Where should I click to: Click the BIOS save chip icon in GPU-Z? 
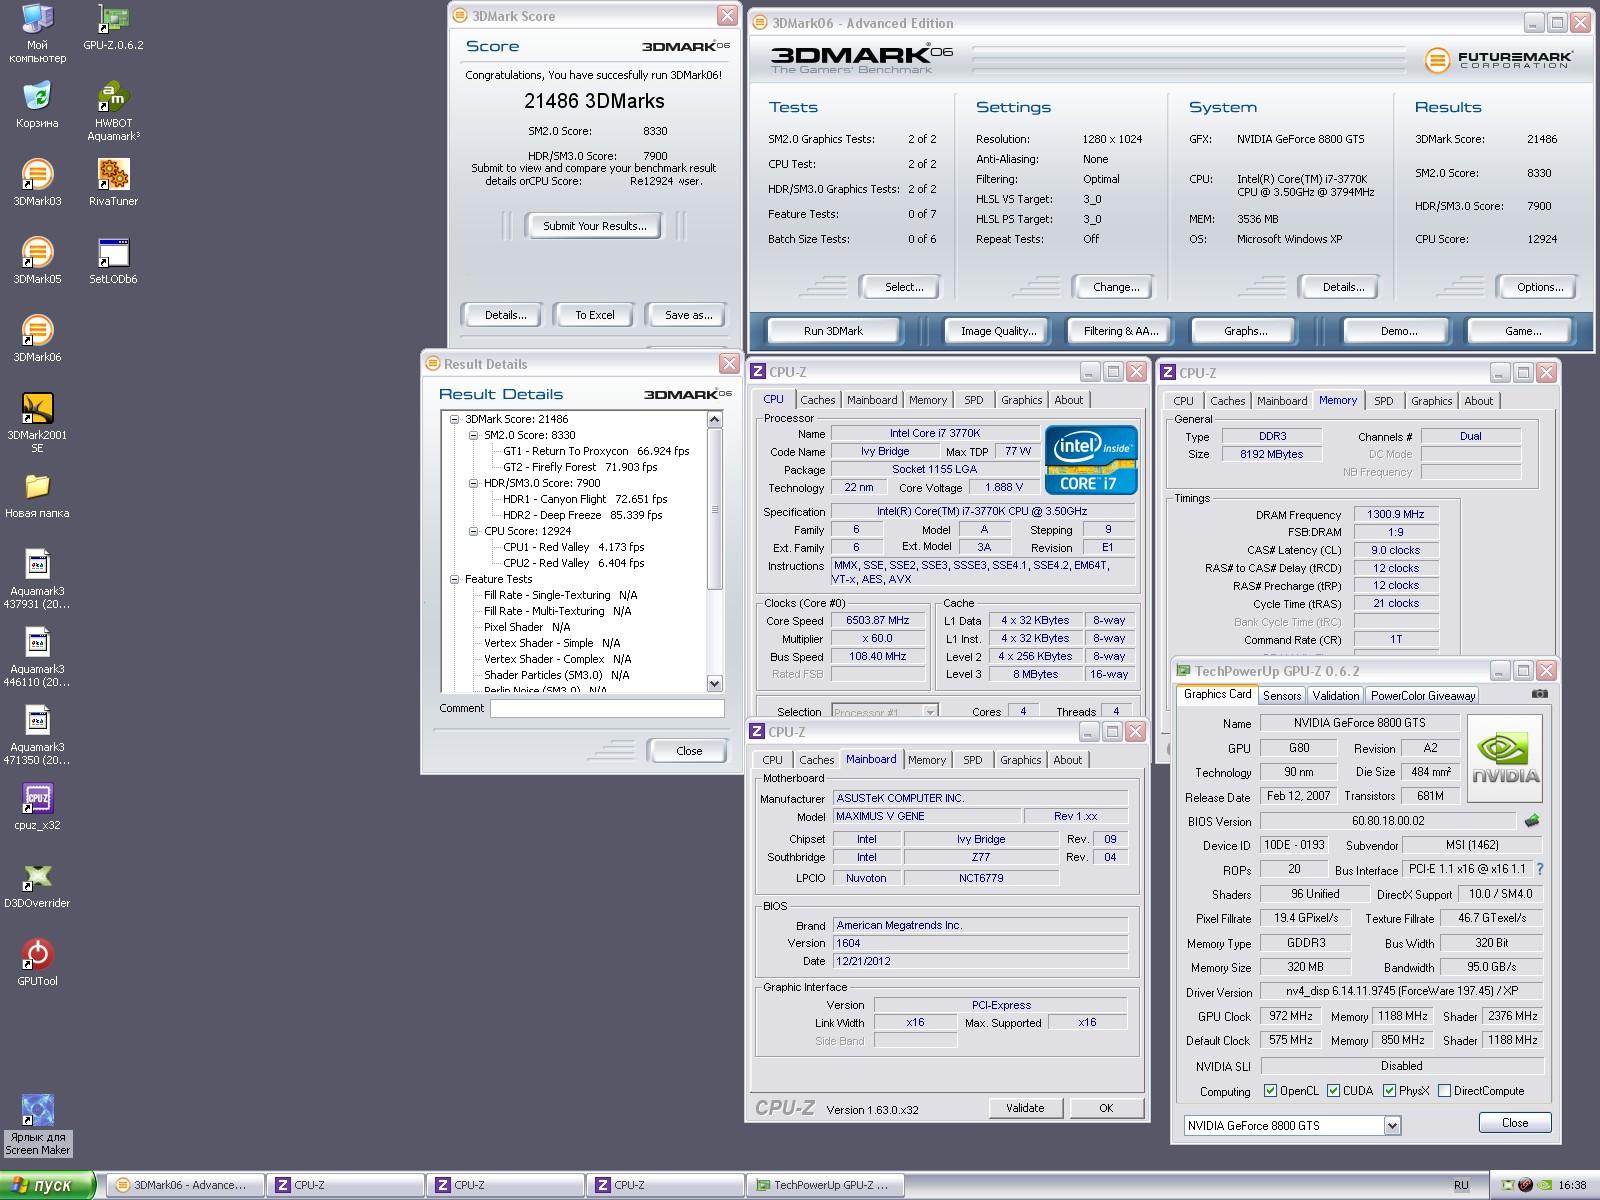click(1531, 821)
